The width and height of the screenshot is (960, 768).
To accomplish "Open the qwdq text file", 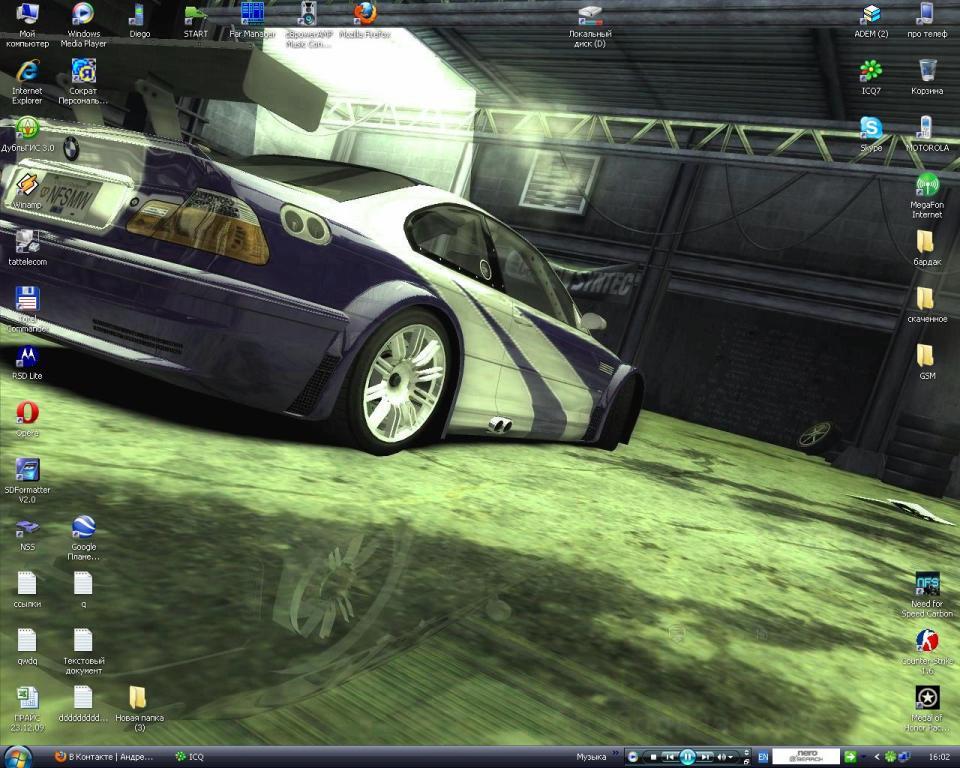I will coord(27,647).
